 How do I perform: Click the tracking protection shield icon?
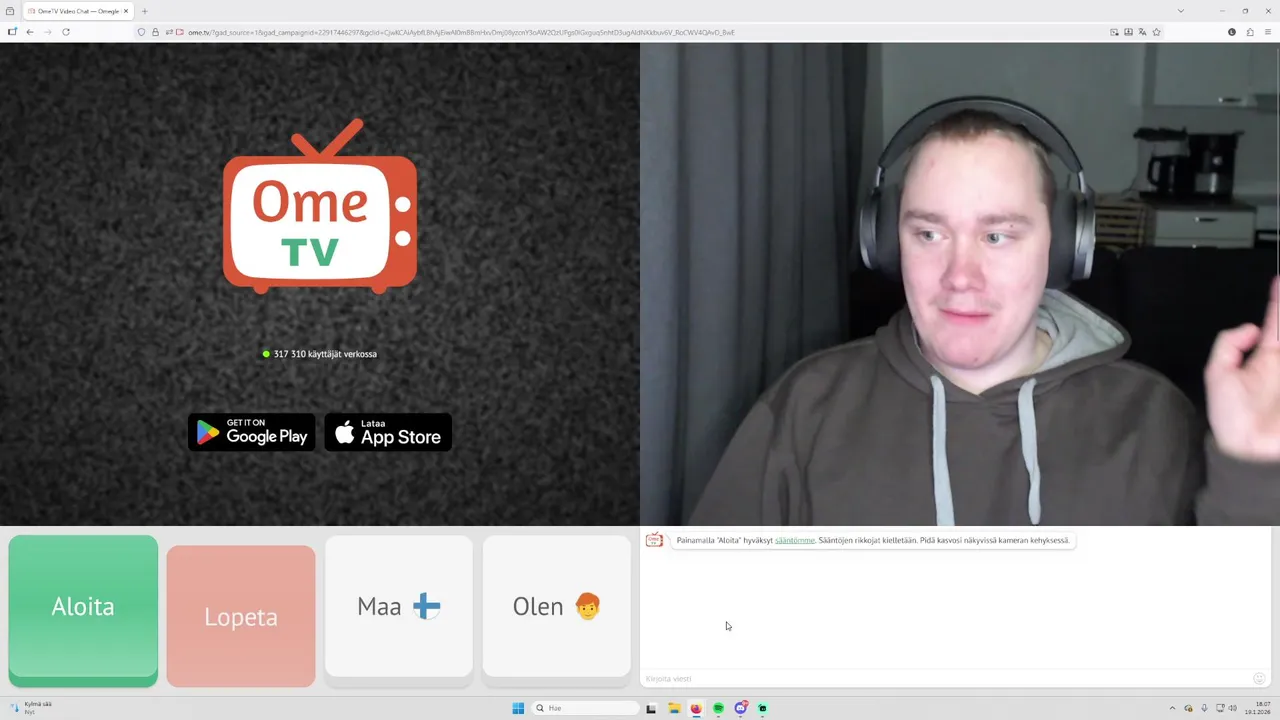click(141, 32)
